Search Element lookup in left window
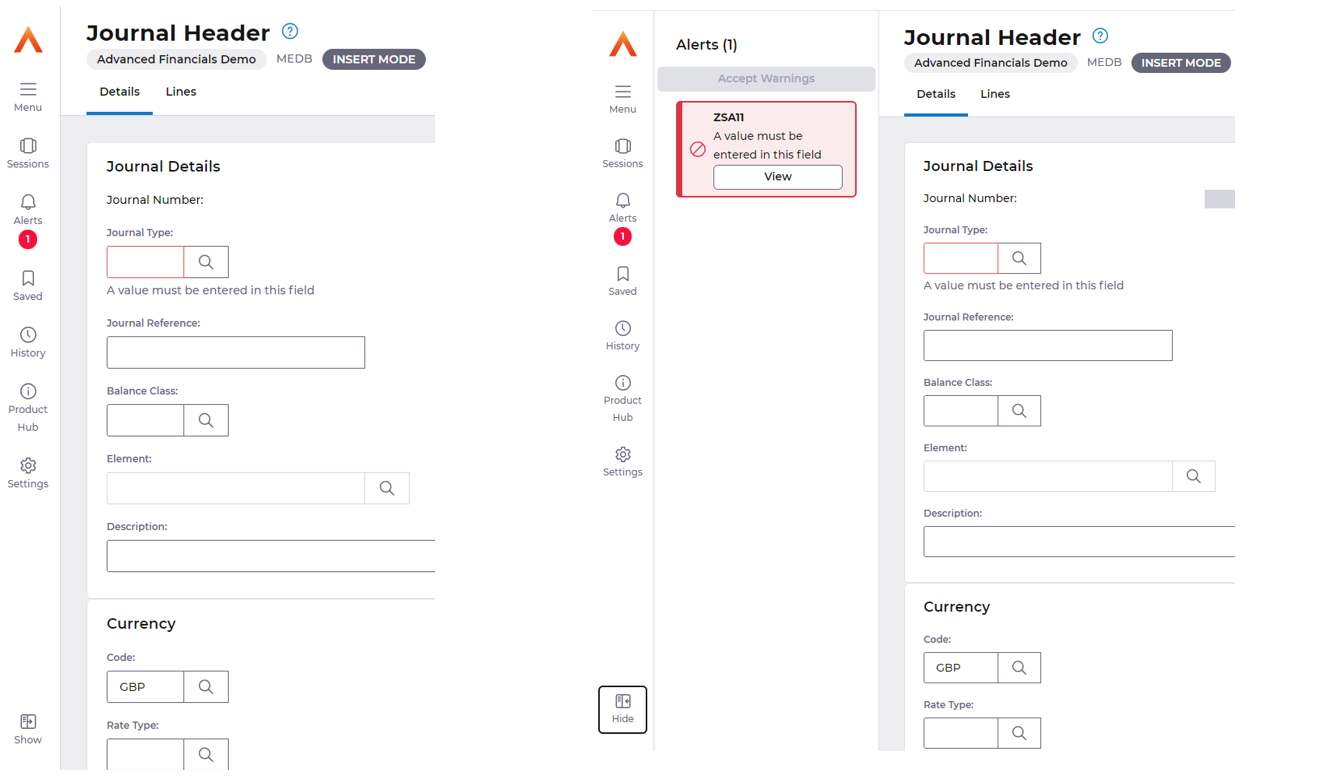The width and height of the screenshot is (1327, 778). pyautogui.click(x=387, y=488)
